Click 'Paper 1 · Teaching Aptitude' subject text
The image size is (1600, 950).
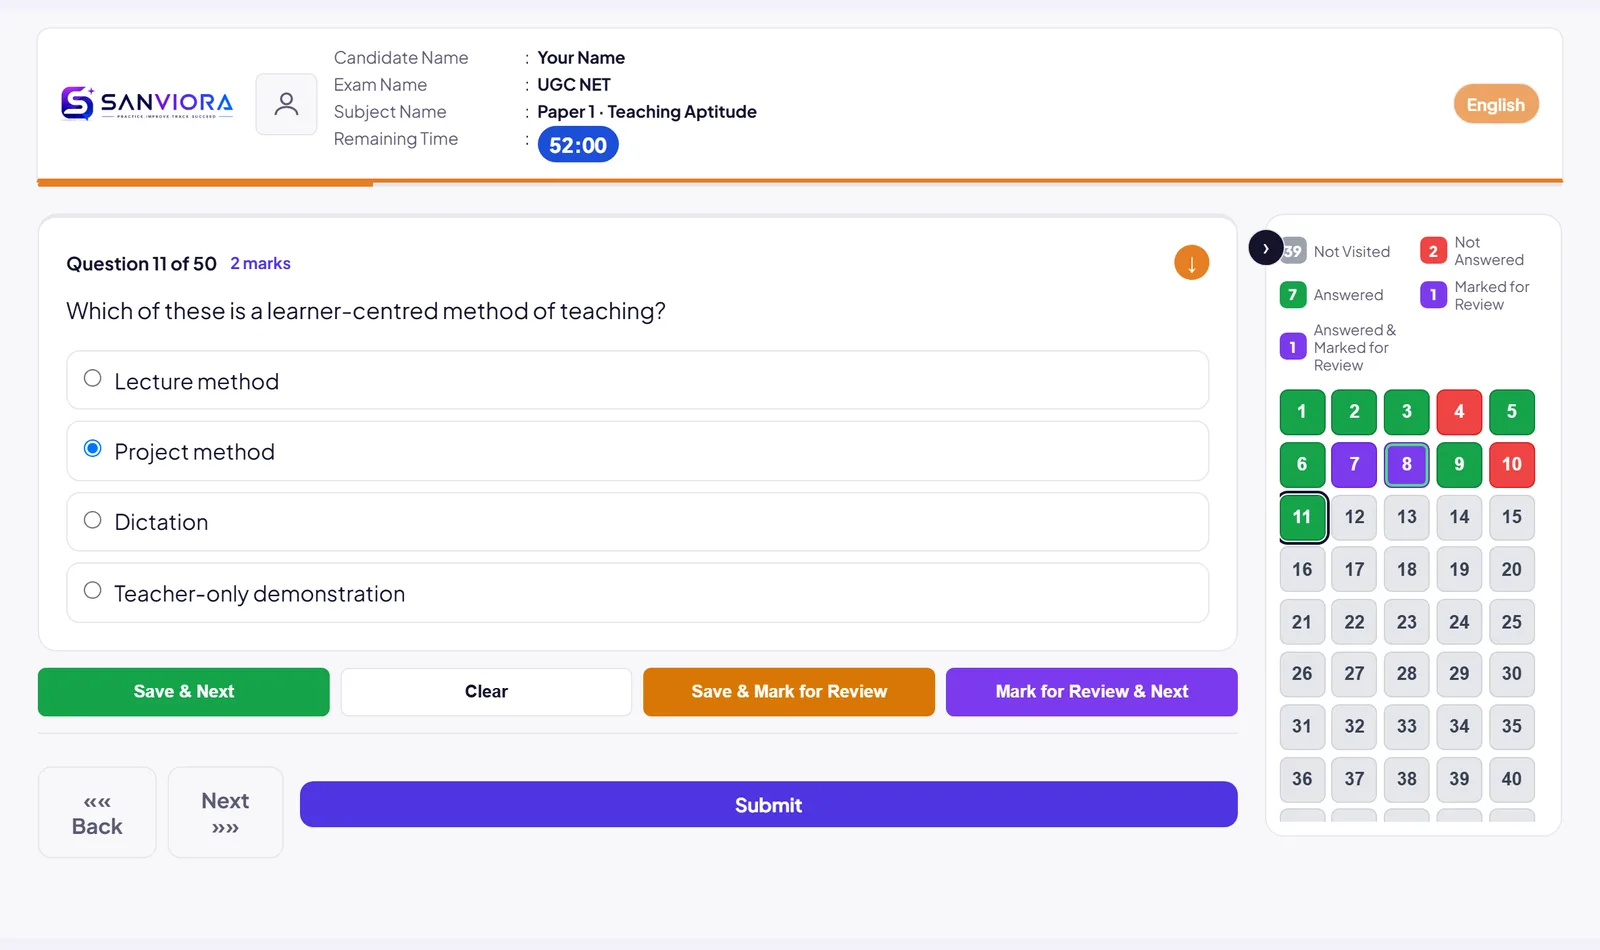tap(647, 112)
